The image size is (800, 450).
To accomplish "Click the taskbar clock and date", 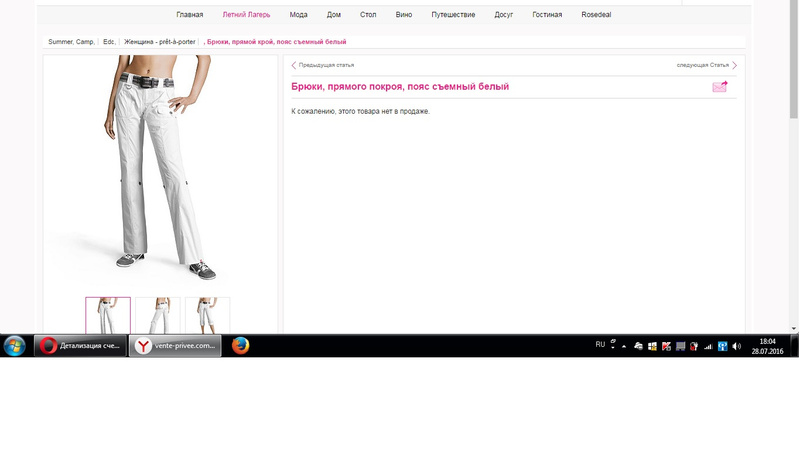I will click(767, 346).
